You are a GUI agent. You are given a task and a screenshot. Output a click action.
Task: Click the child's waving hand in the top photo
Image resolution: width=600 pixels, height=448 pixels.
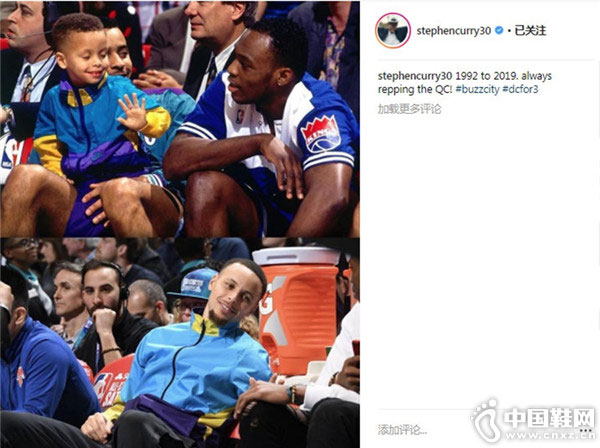133,111
